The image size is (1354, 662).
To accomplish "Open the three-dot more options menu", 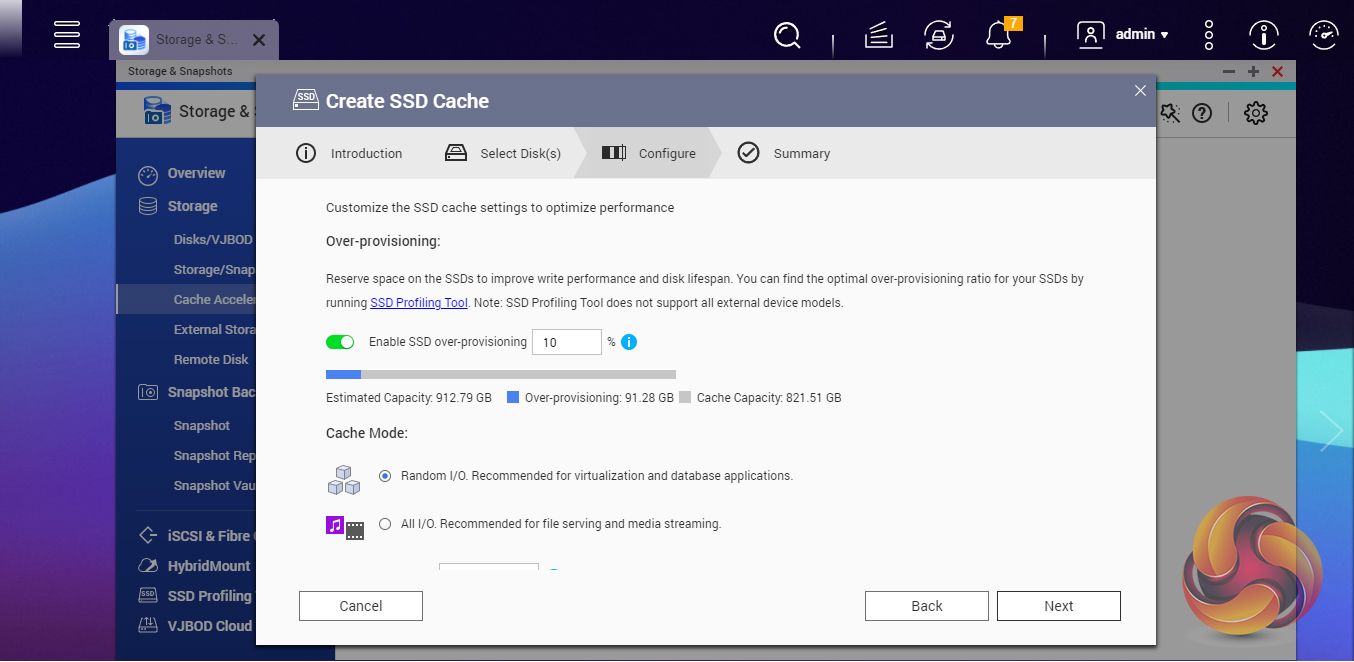I will (x=1209, y=35).
